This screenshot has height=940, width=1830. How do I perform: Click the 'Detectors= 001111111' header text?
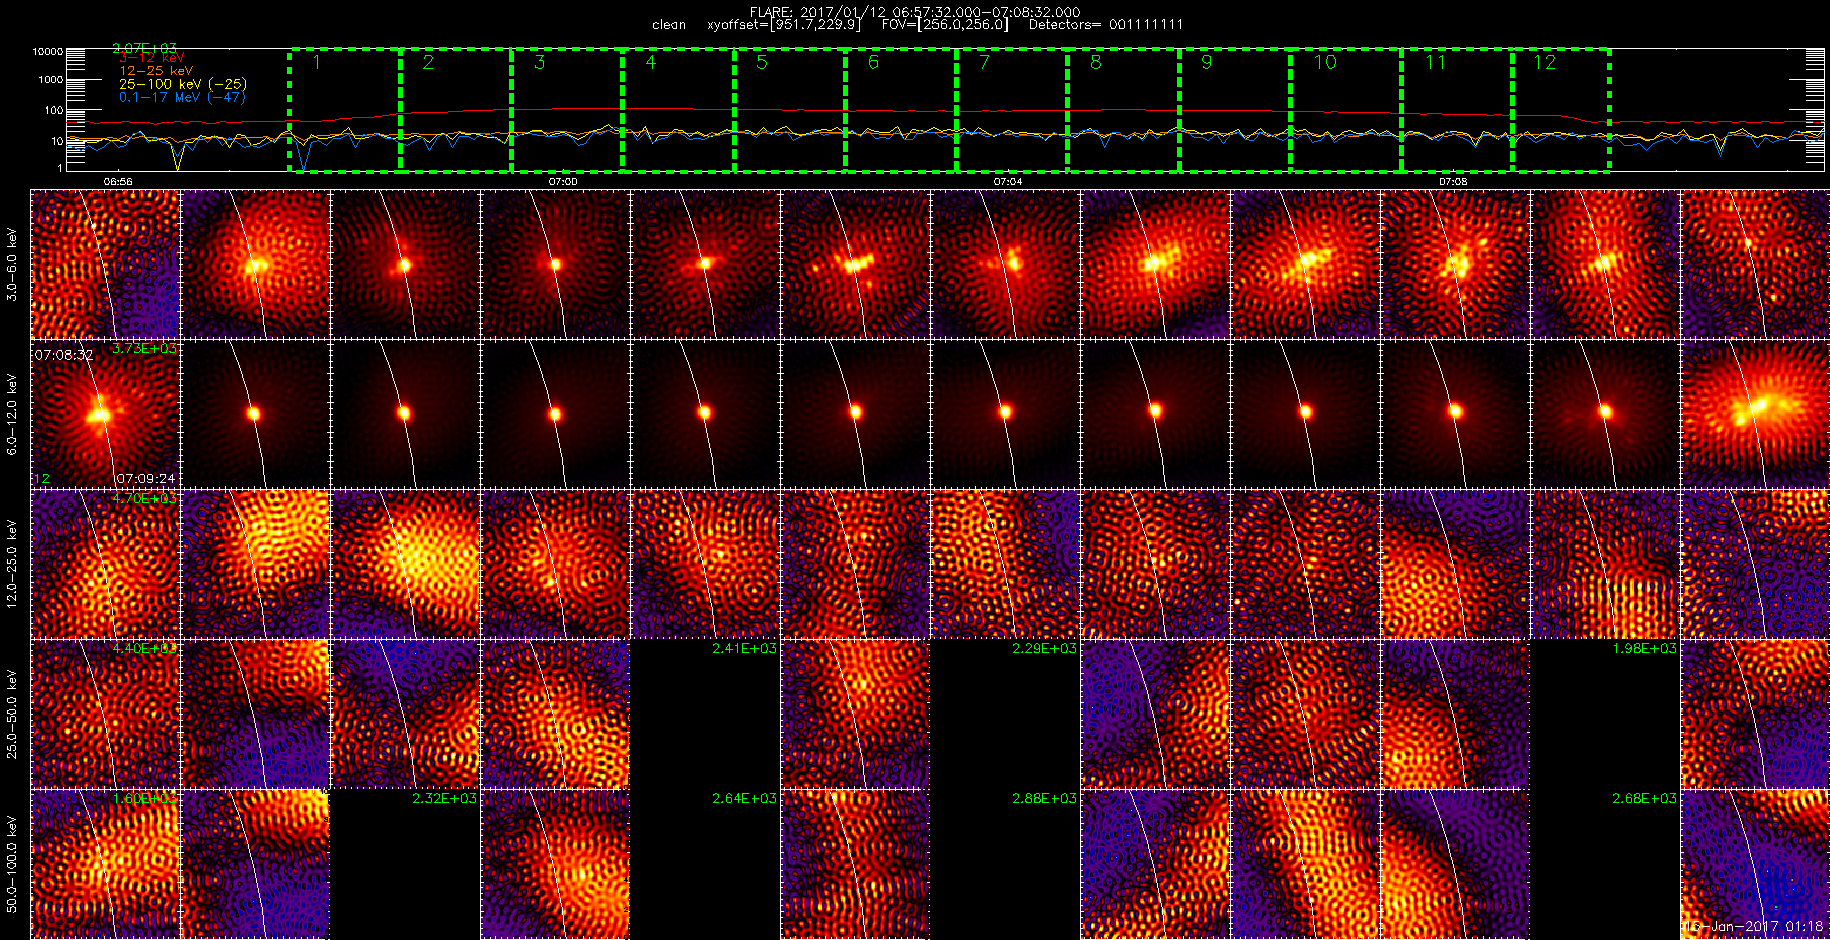[1105, 25]
